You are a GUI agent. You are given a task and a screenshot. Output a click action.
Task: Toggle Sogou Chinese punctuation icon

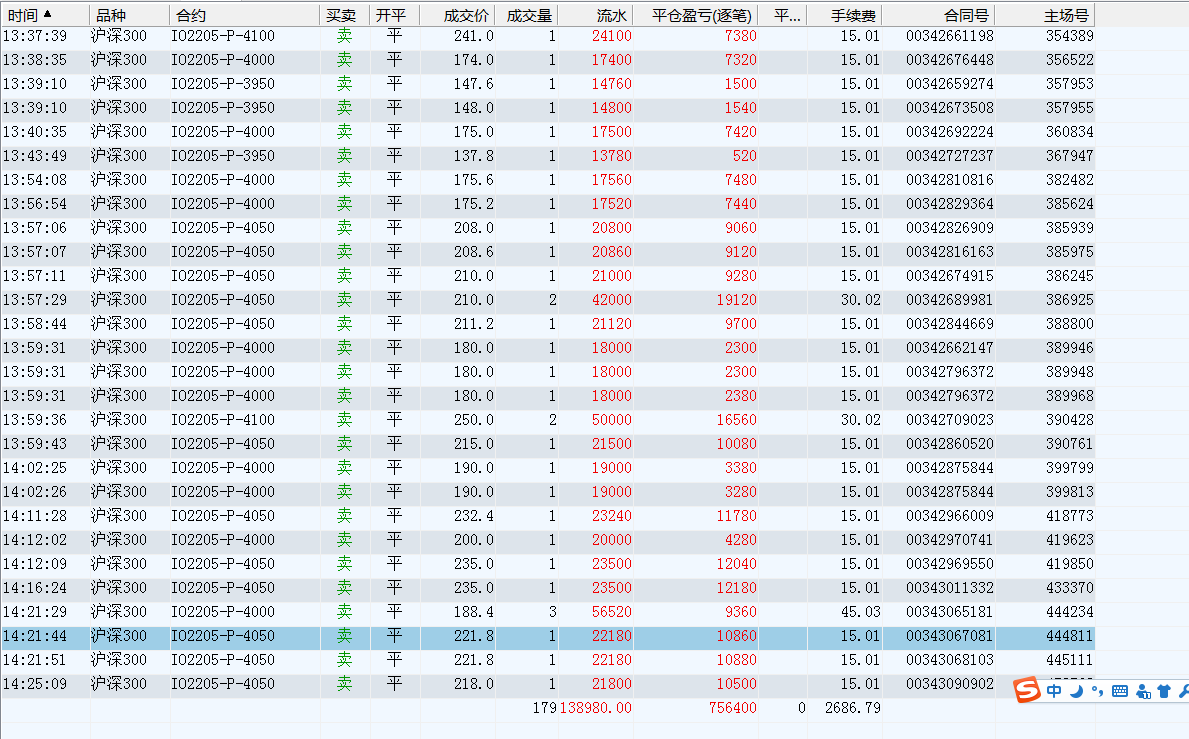(x=1097, y=690)
